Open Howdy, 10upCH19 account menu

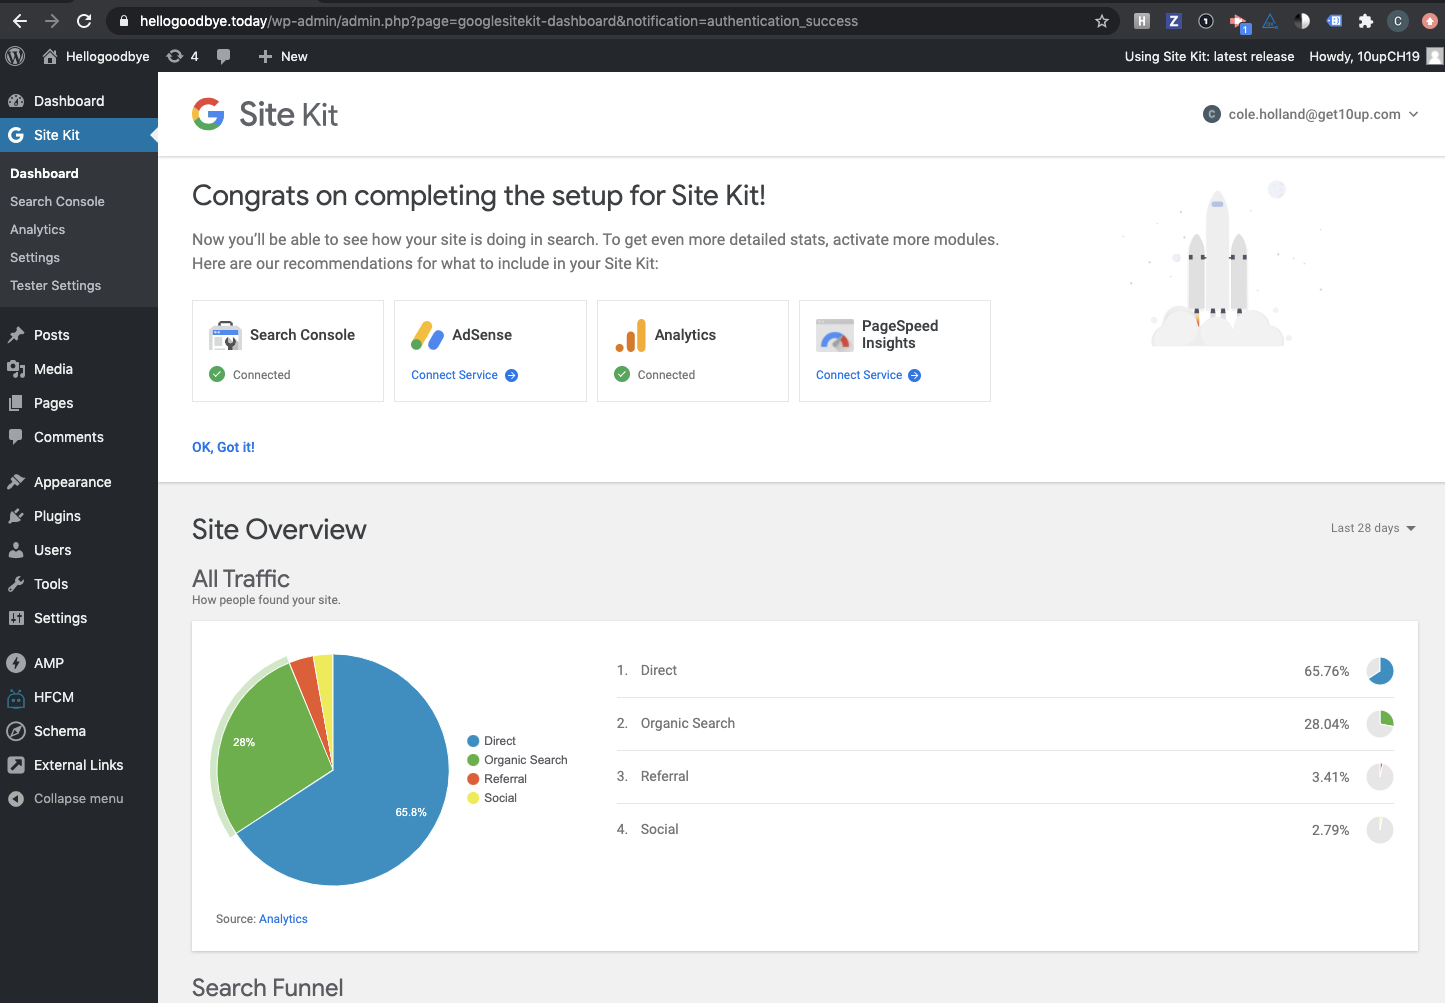pyautogui.click(x=1375, y=56)
